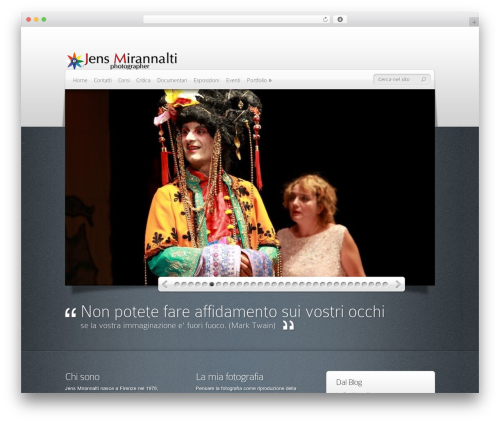500x423 pixels.
Task: Jump to the first slider dot
Action: pyautogui.click(x=177, y=284)
